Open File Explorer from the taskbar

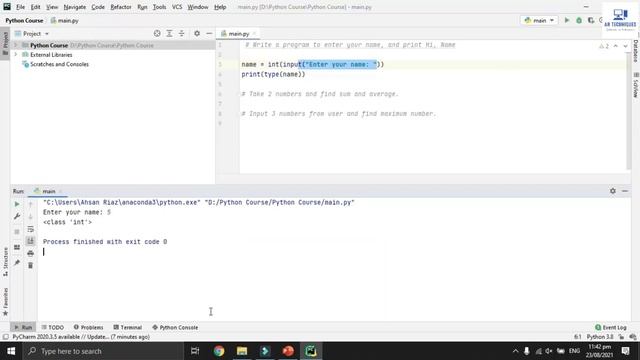coord(242,351)
